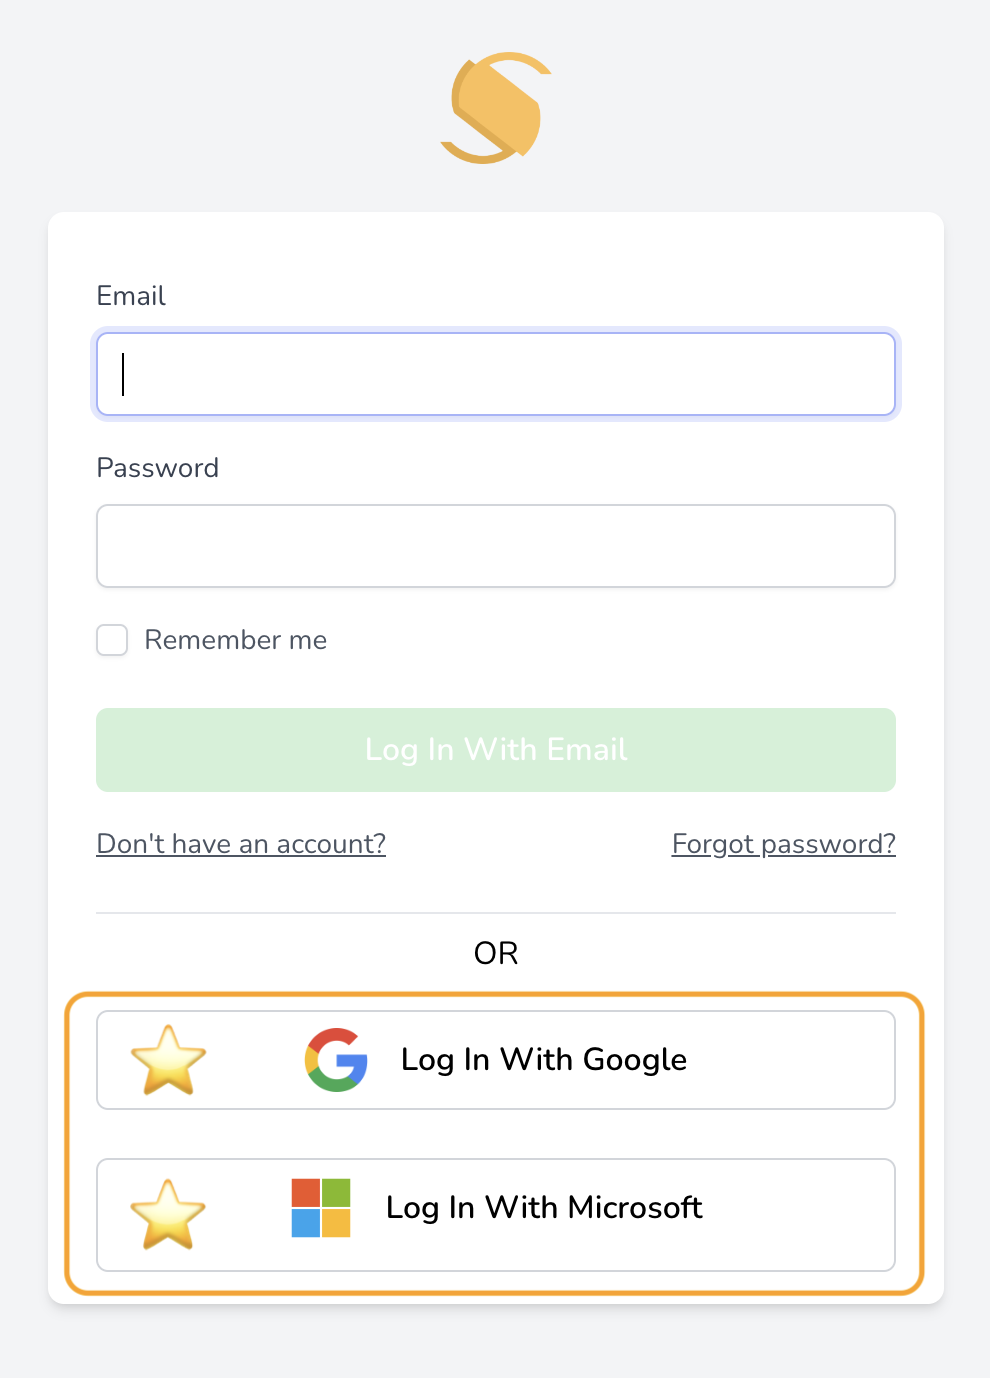Screen dimensions: 990x1378
Task: Click the golden S logo at top
Action: click(x=496, y=108)
